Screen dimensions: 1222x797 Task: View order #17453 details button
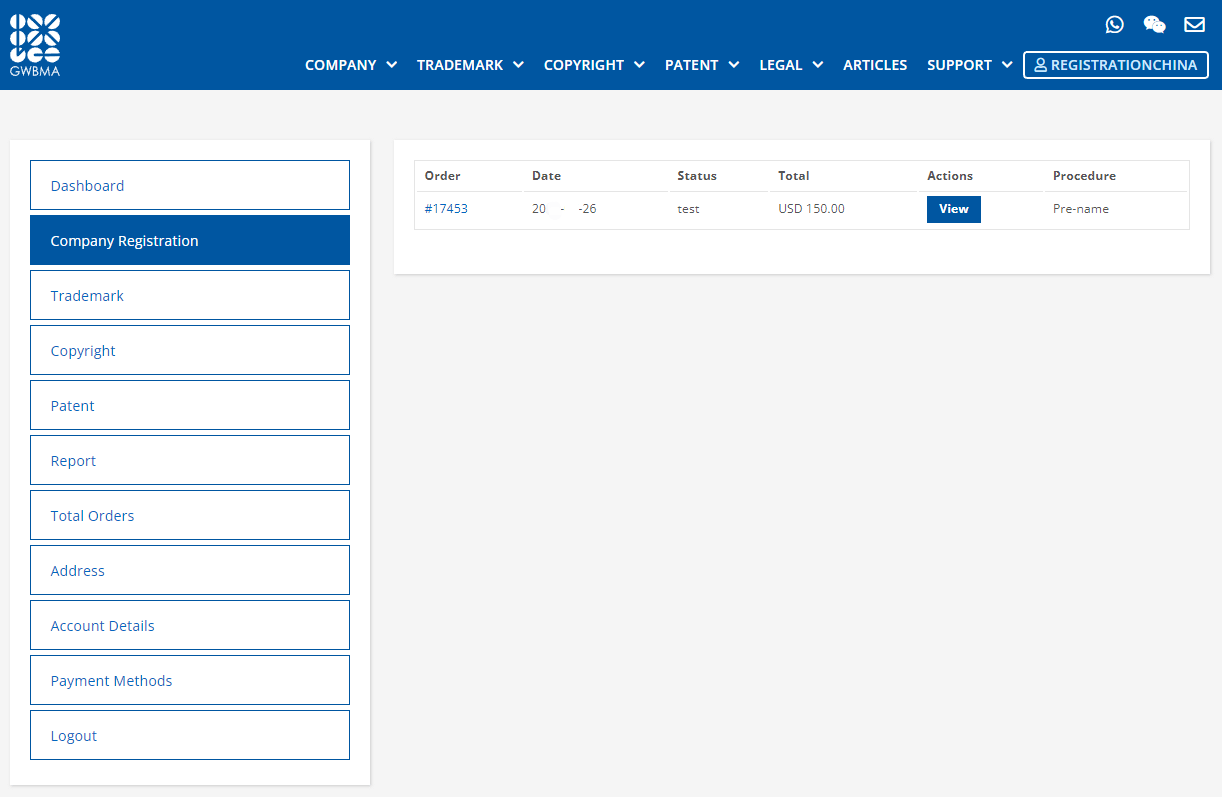click(954, 209)
